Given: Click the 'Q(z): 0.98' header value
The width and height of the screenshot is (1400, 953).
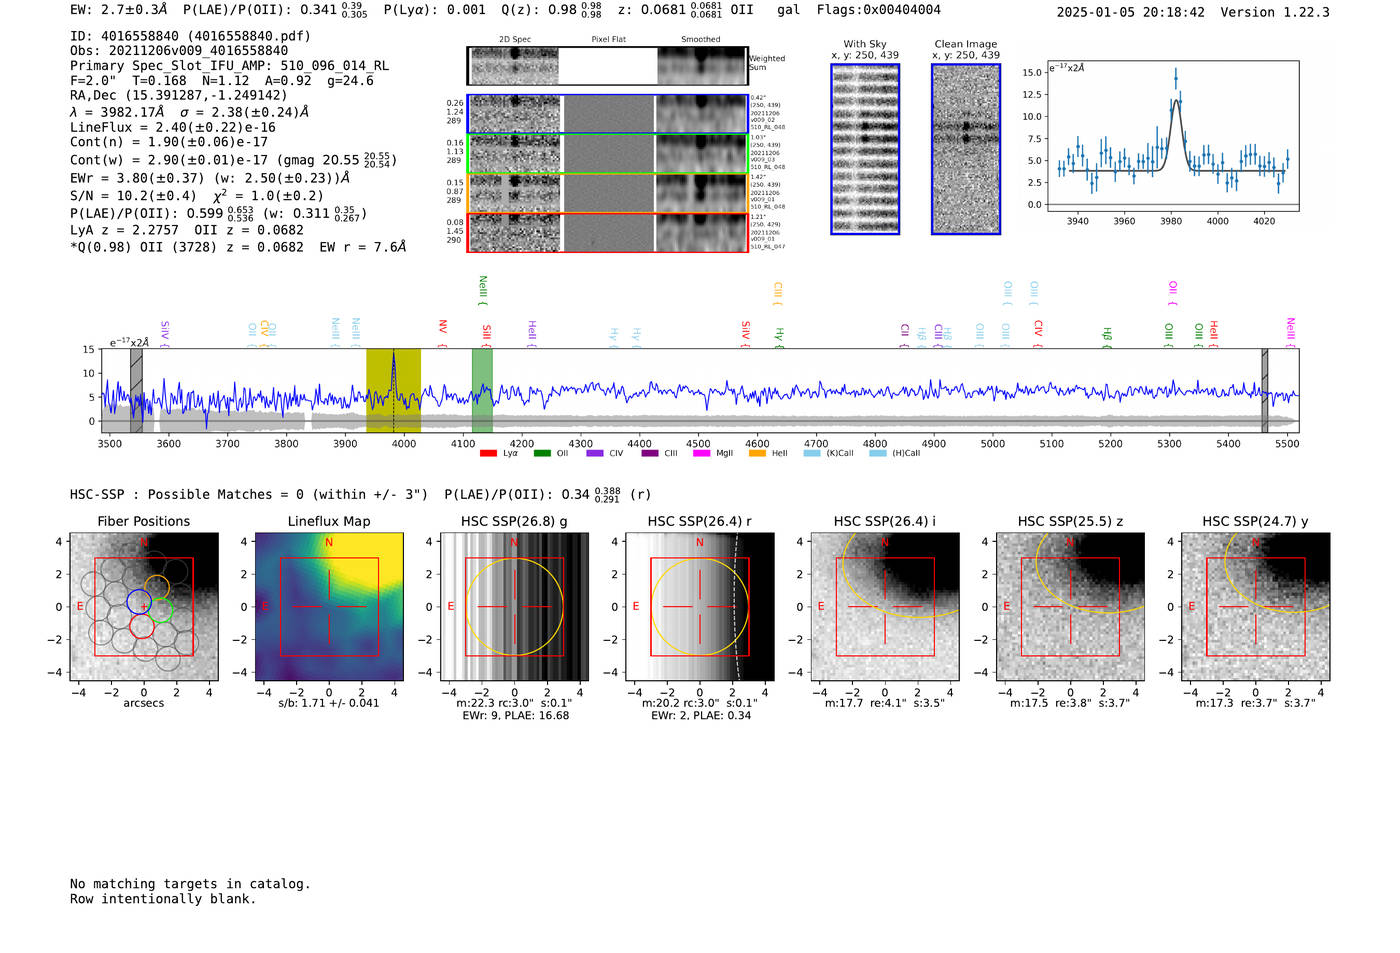Looking at the screenshot, I should tap(539, 10).
